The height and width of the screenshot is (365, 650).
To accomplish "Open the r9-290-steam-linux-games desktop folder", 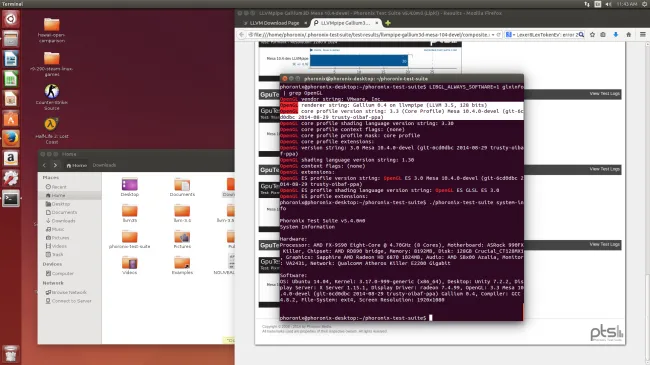I will [x=51, y=63].
